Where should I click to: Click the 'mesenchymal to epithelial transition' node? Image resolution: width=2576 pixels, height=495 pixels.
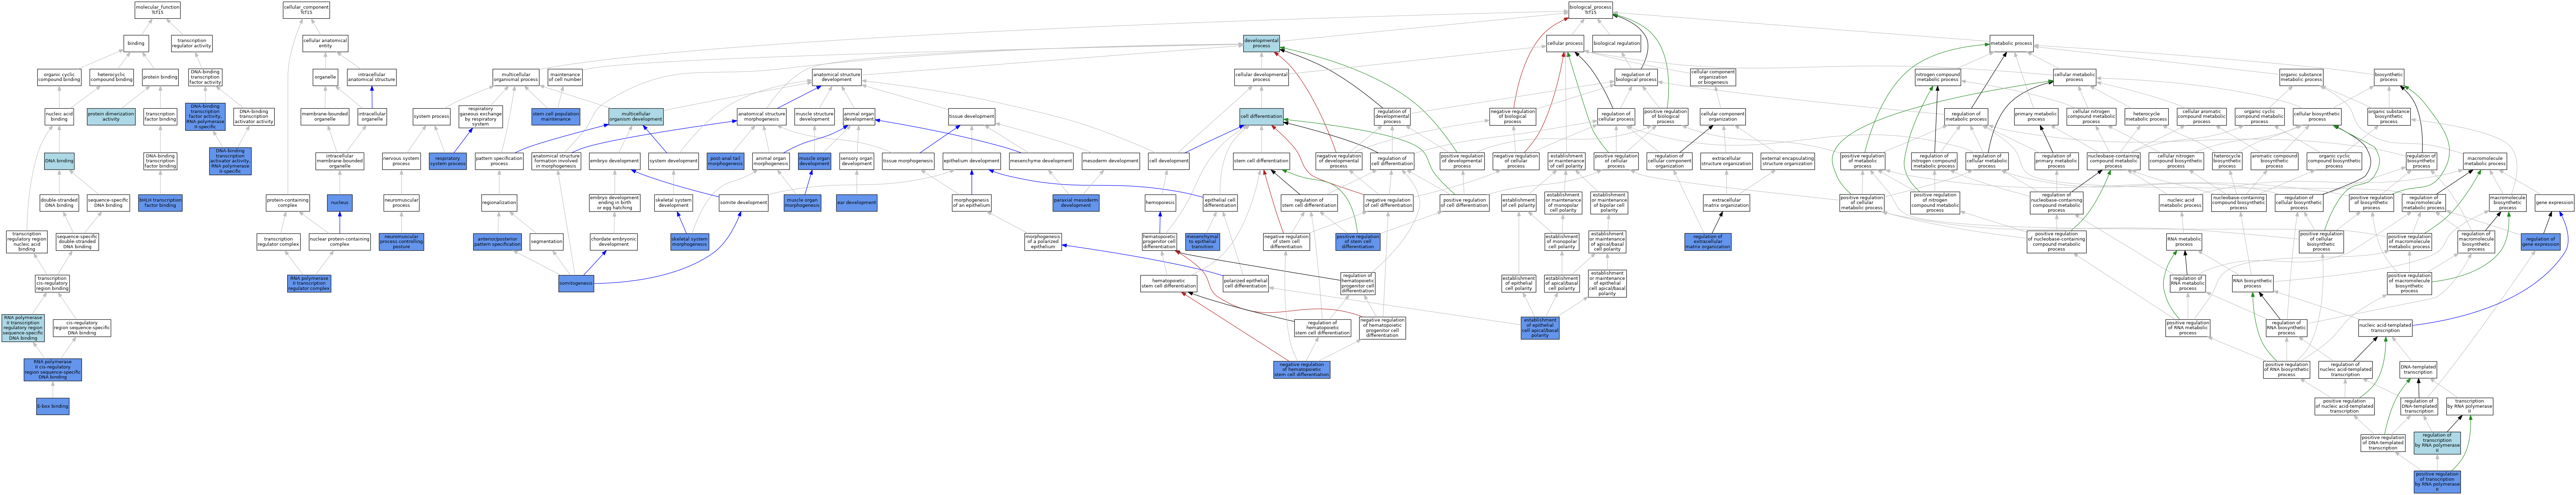pos(1202,242)
